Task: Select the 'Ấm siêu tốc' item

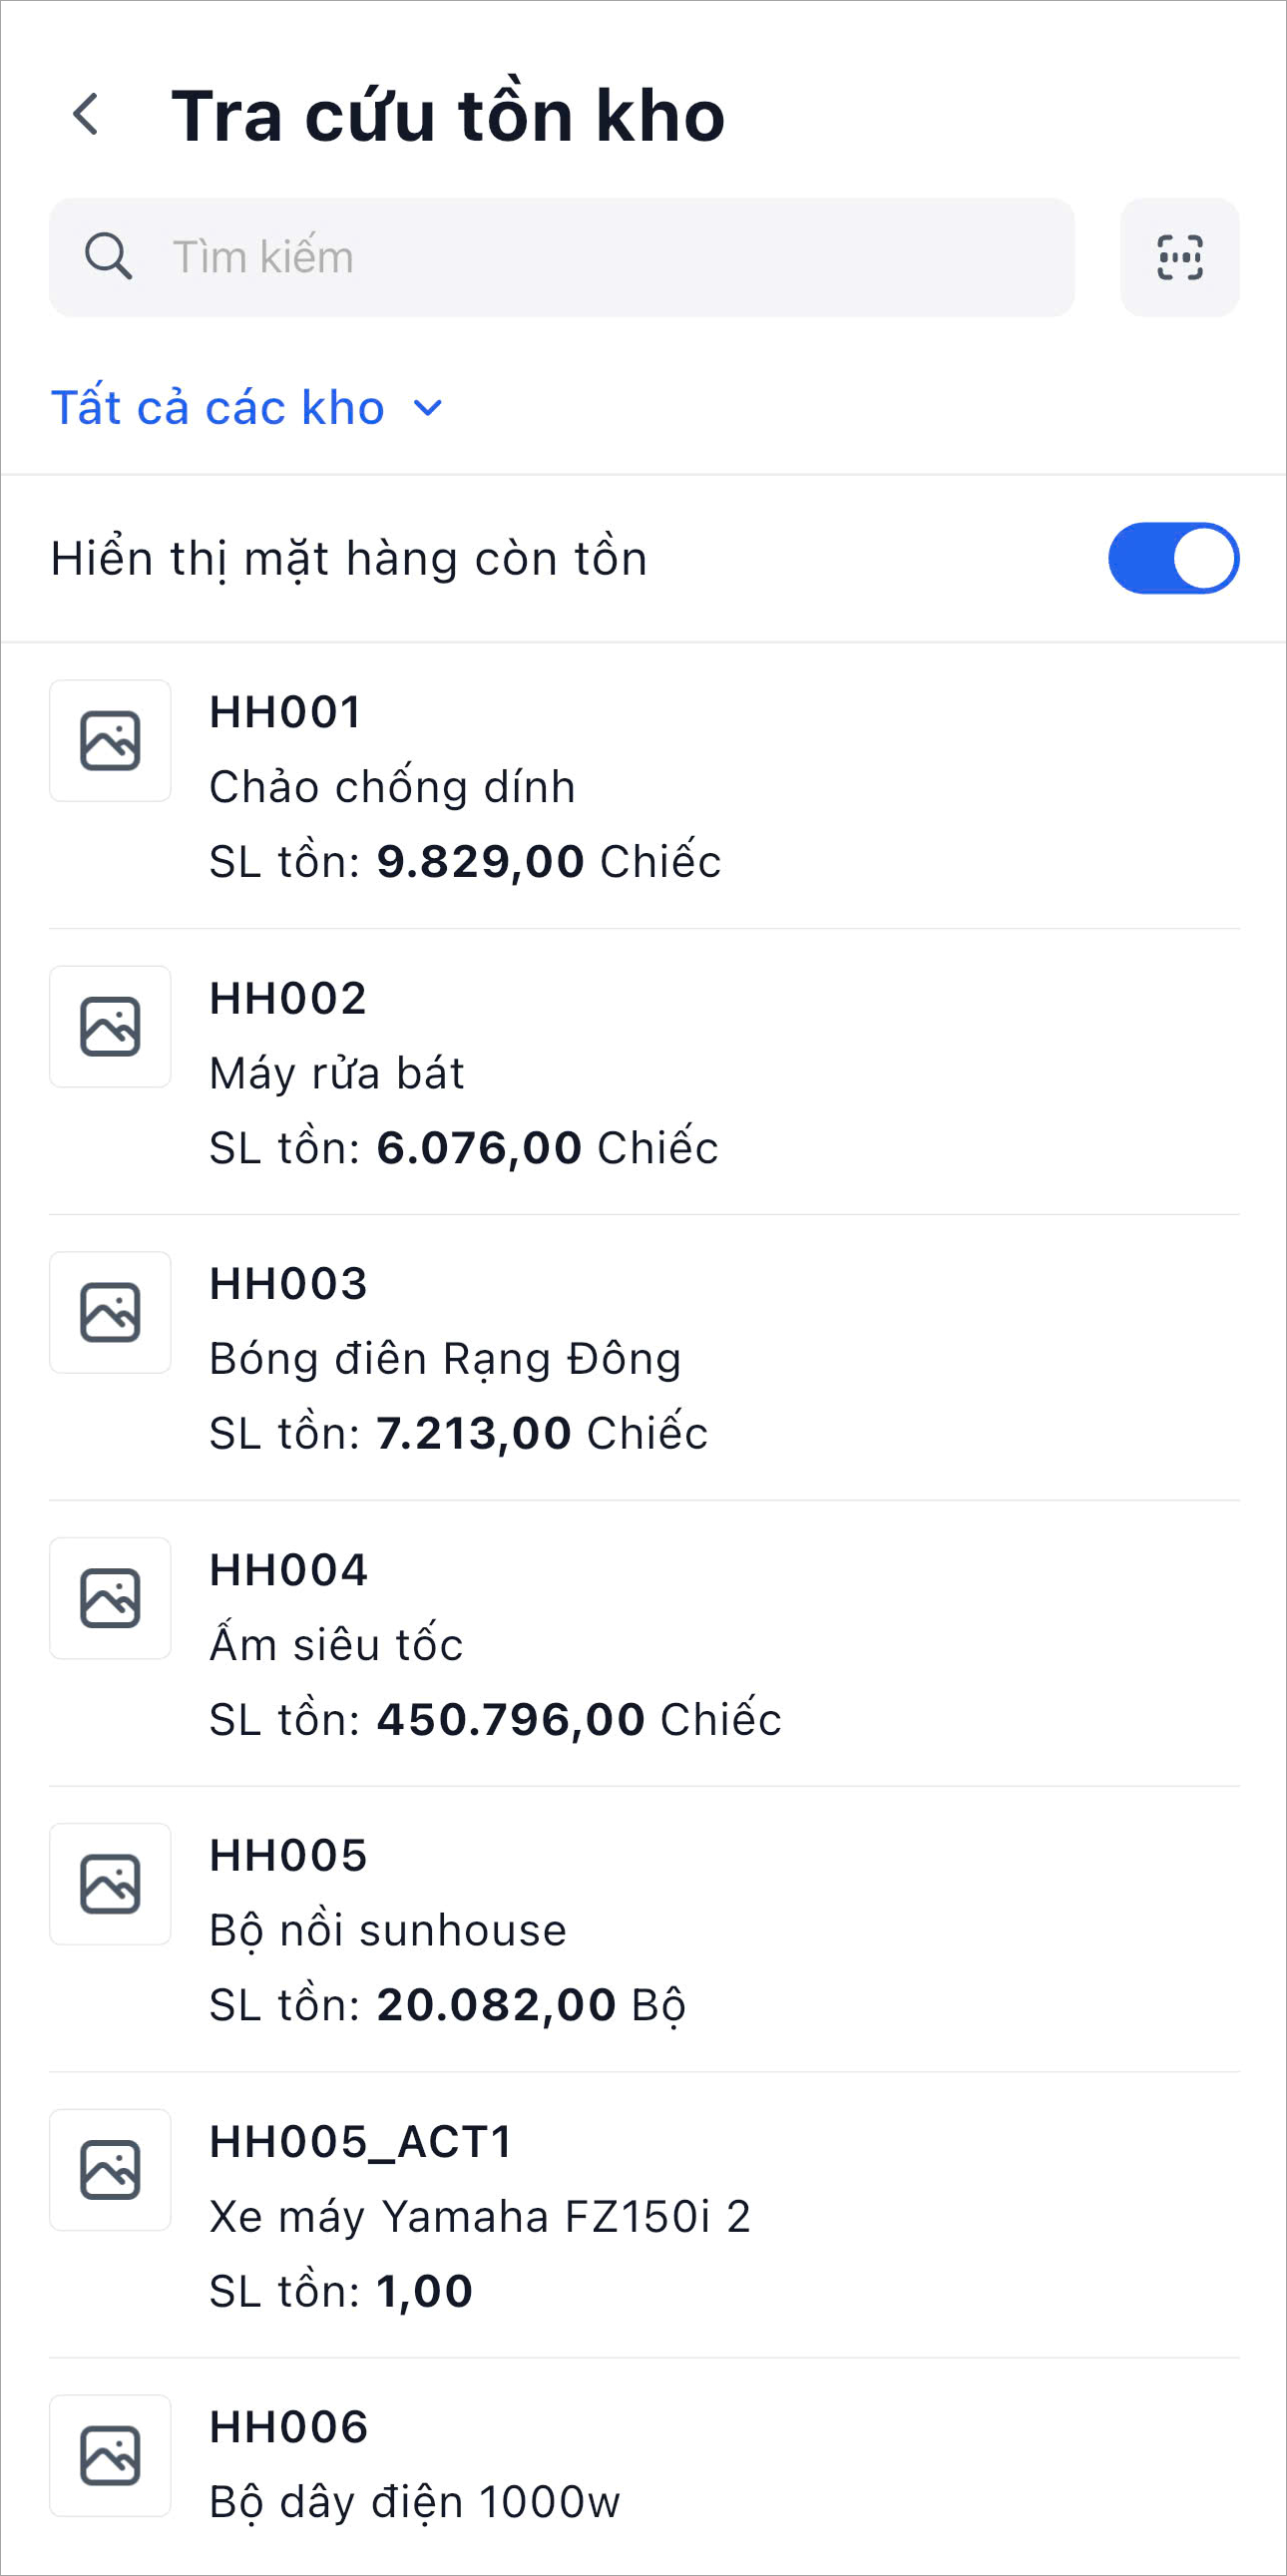Action: coord(336,1645)
